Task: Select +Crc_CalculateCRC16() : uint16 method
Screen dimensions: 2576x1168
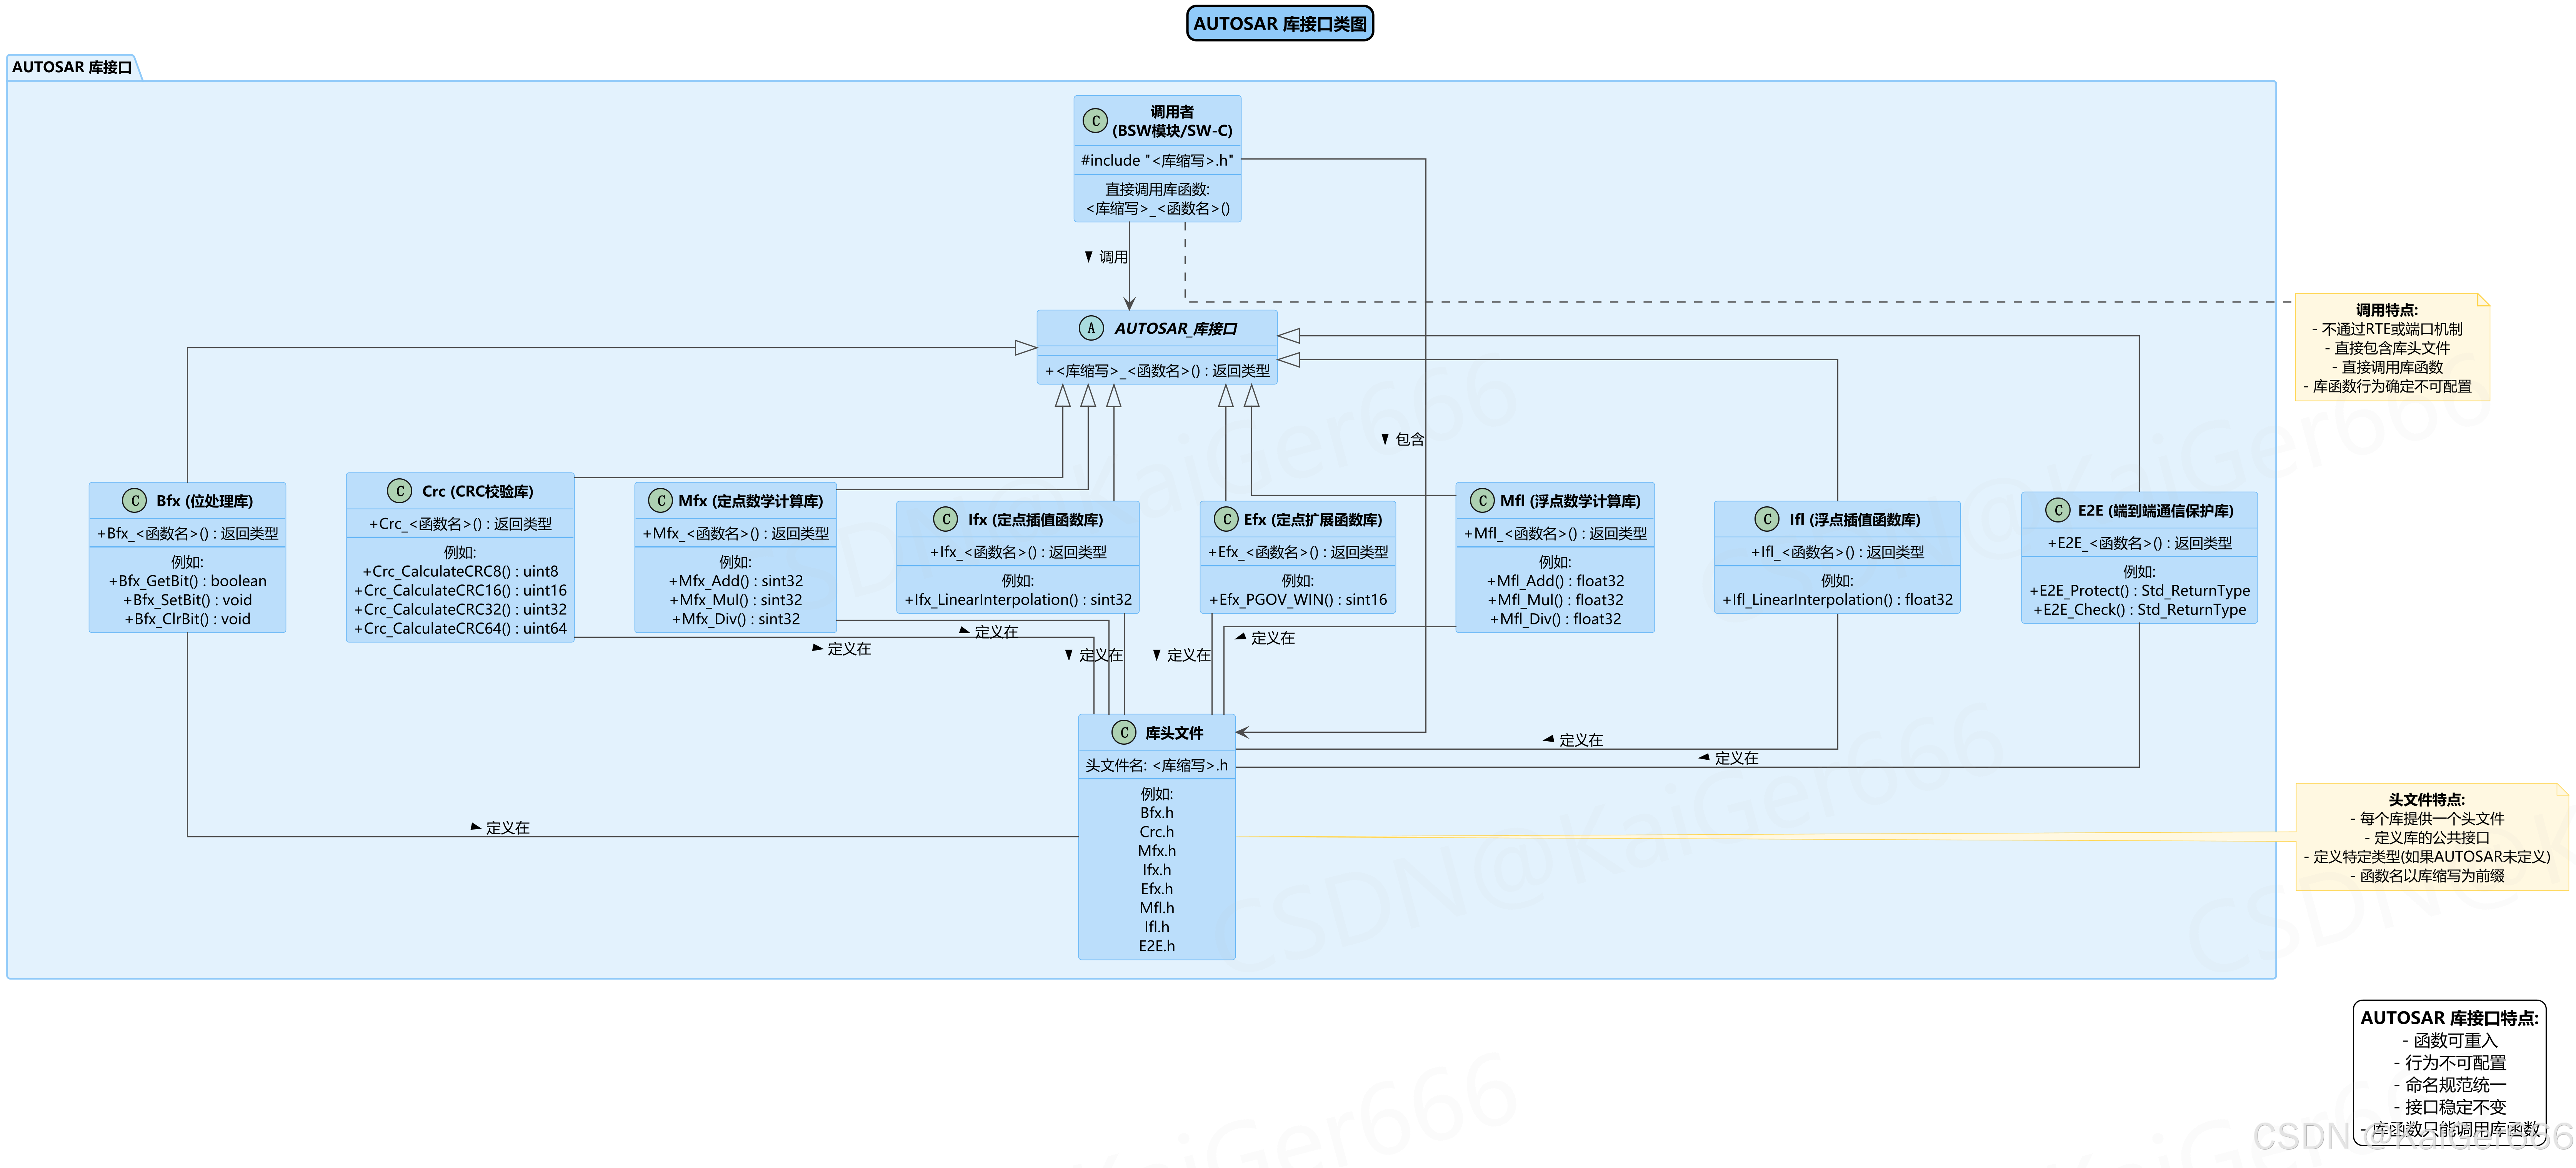Action: tap(460, 591)
